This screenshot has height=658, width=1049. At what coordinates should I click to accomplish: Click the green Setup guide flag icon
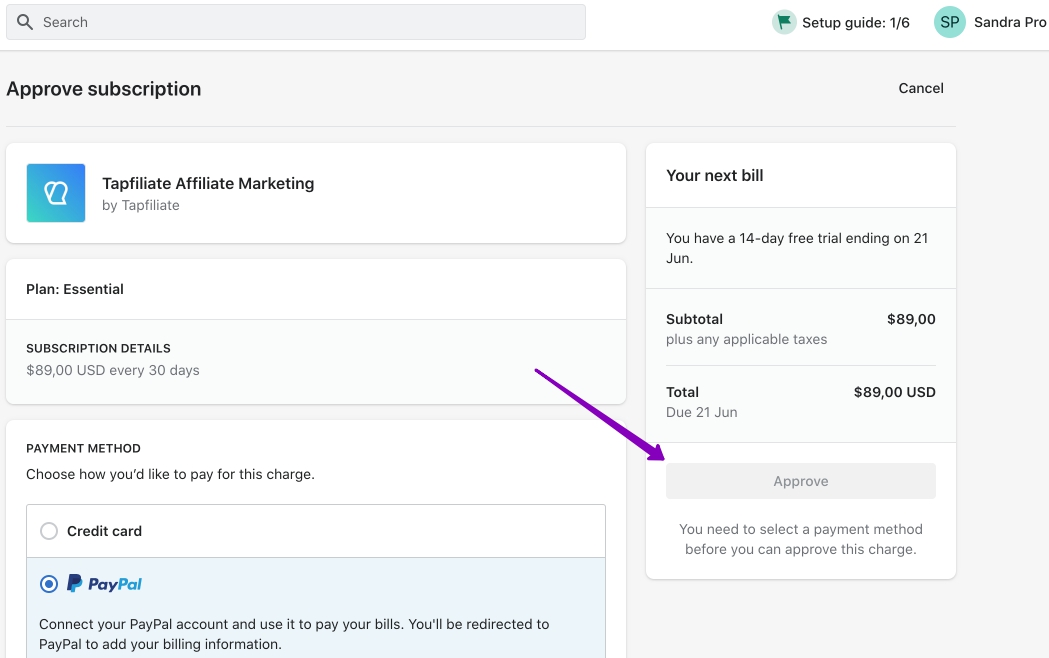tap(784, 22)
